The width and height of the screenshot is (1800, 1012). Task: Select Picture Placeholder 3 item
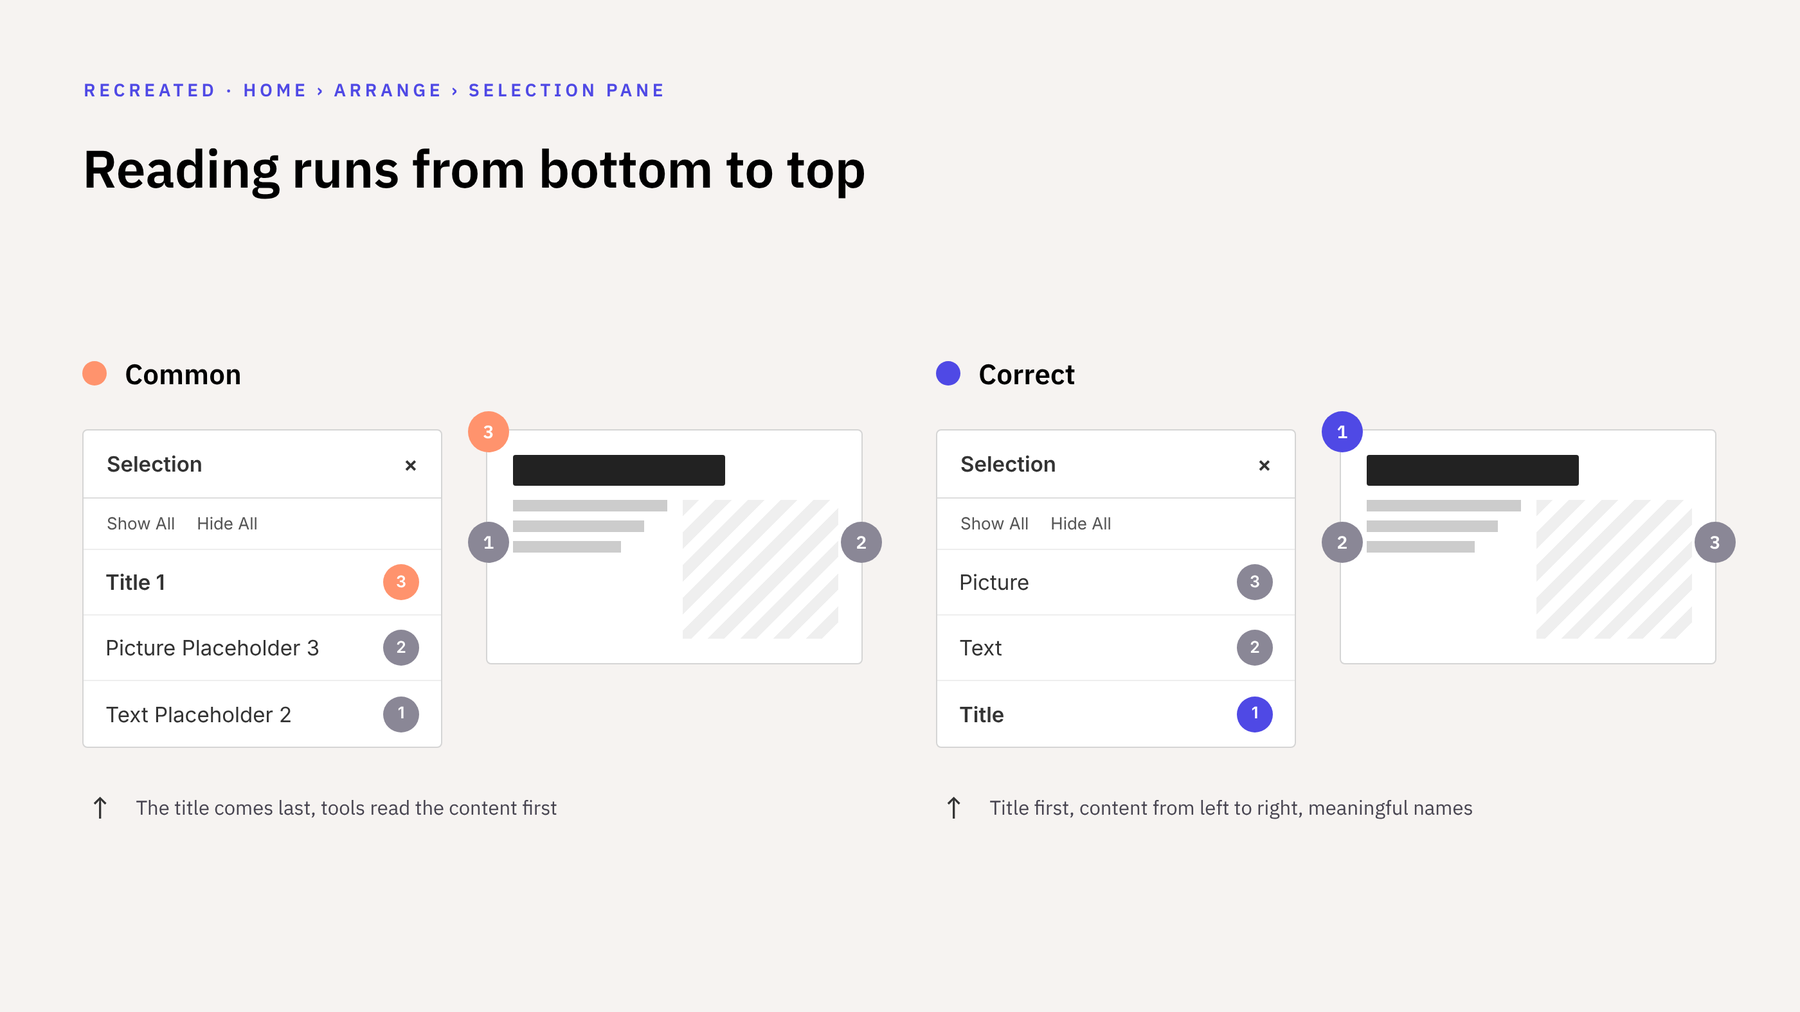click(x=262, y=648)
